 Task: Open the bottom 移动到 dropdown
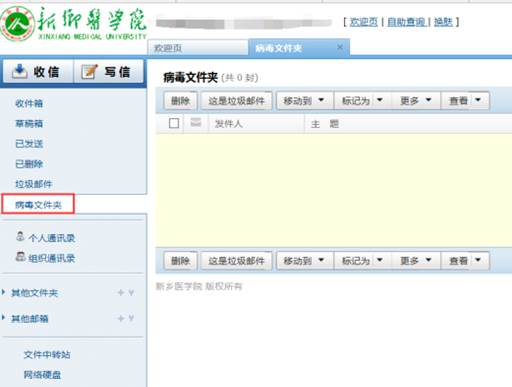pyautogui.click(x=305, y=260)
